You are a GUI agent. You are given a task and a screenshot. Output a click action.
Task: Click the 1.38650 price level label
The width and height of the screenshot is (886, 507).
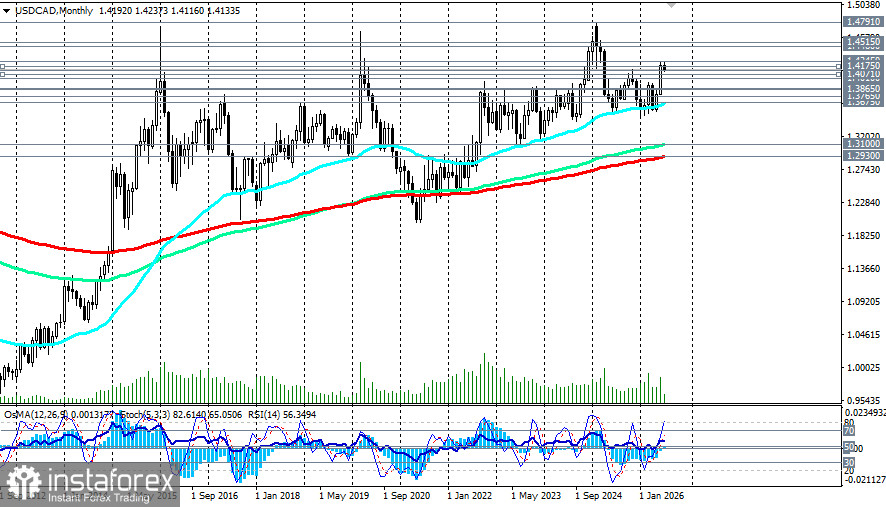click(863, 89)
